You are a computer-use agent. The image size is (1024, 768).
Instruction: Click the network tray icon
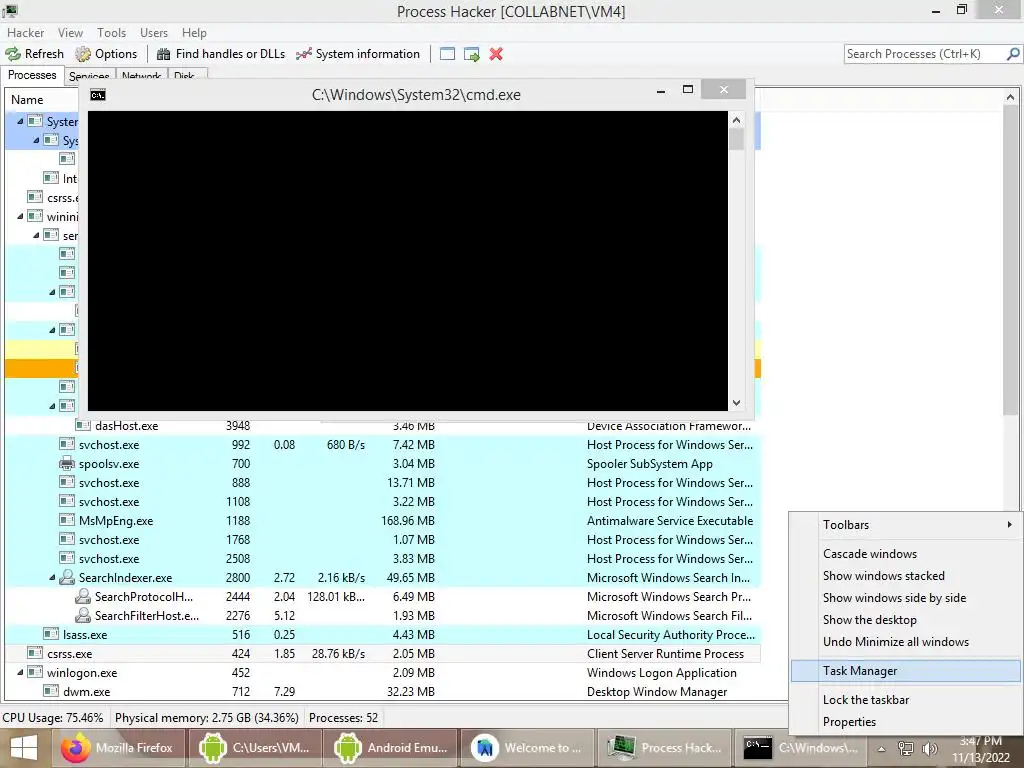click(905, 749)
